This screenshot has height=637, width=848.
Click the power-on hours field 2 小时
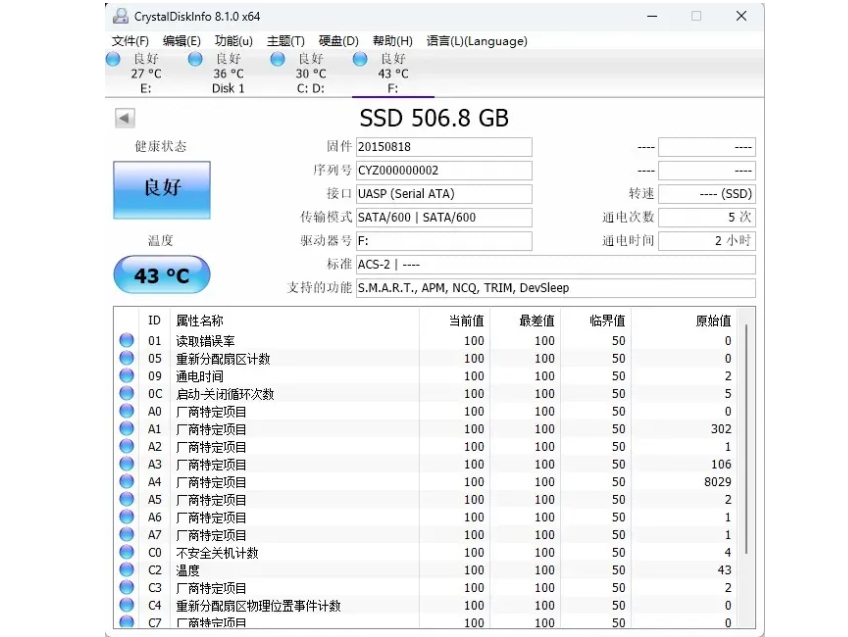coord(707,241)
